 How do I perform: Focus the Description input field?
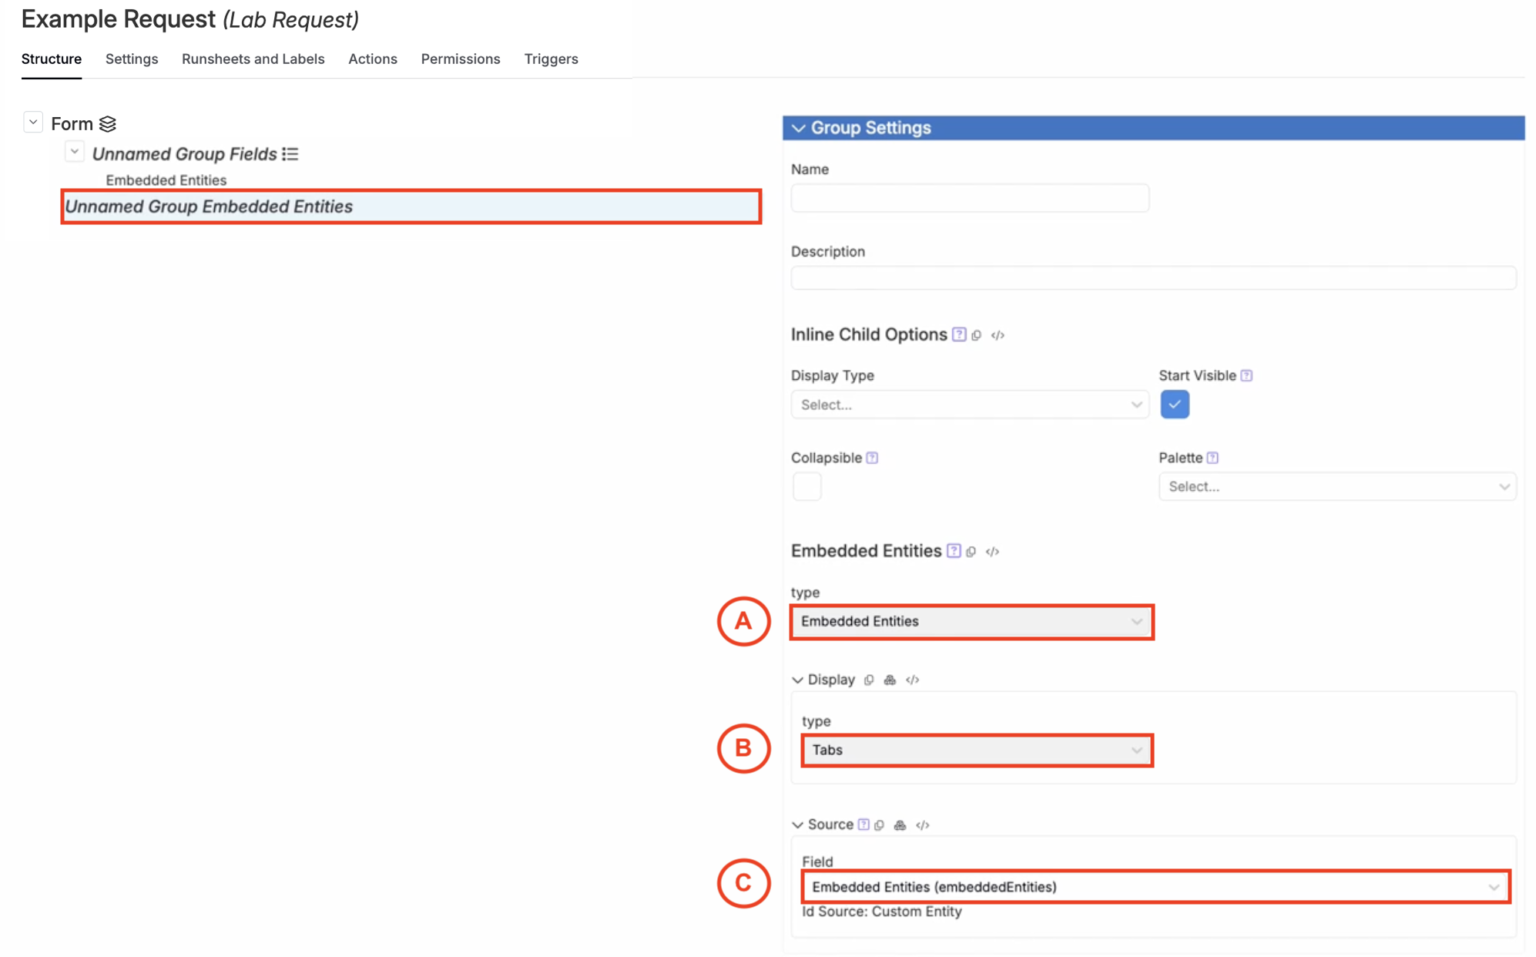coord(1154,278)
